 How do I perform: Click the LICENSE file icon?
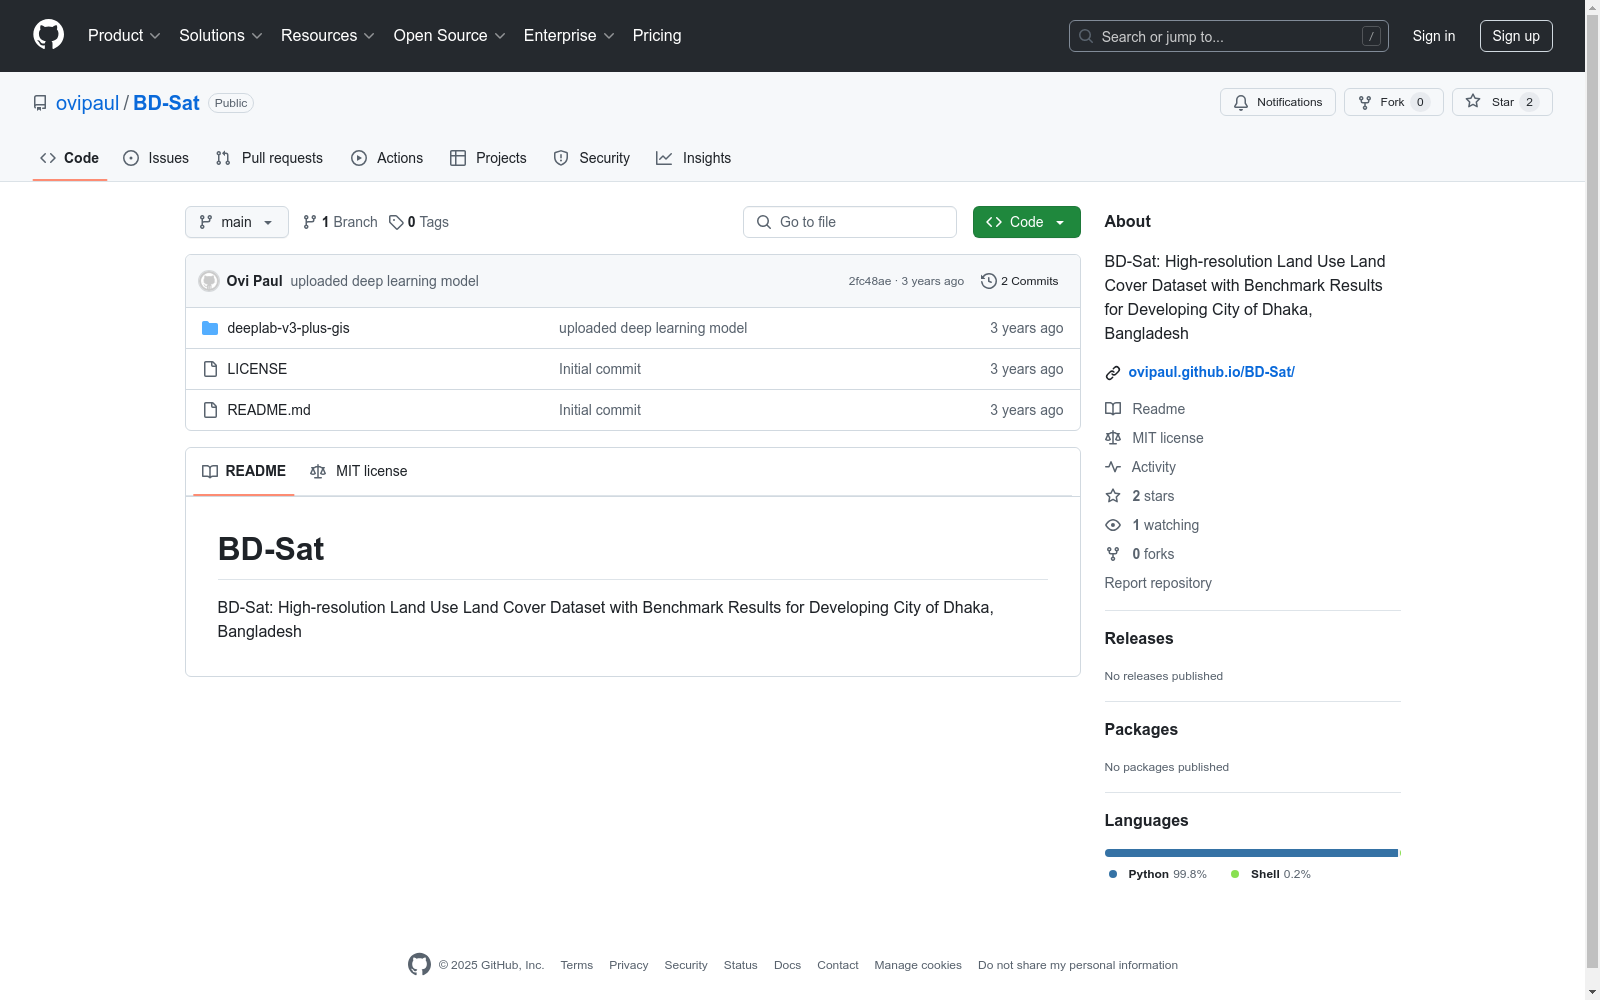210,369
